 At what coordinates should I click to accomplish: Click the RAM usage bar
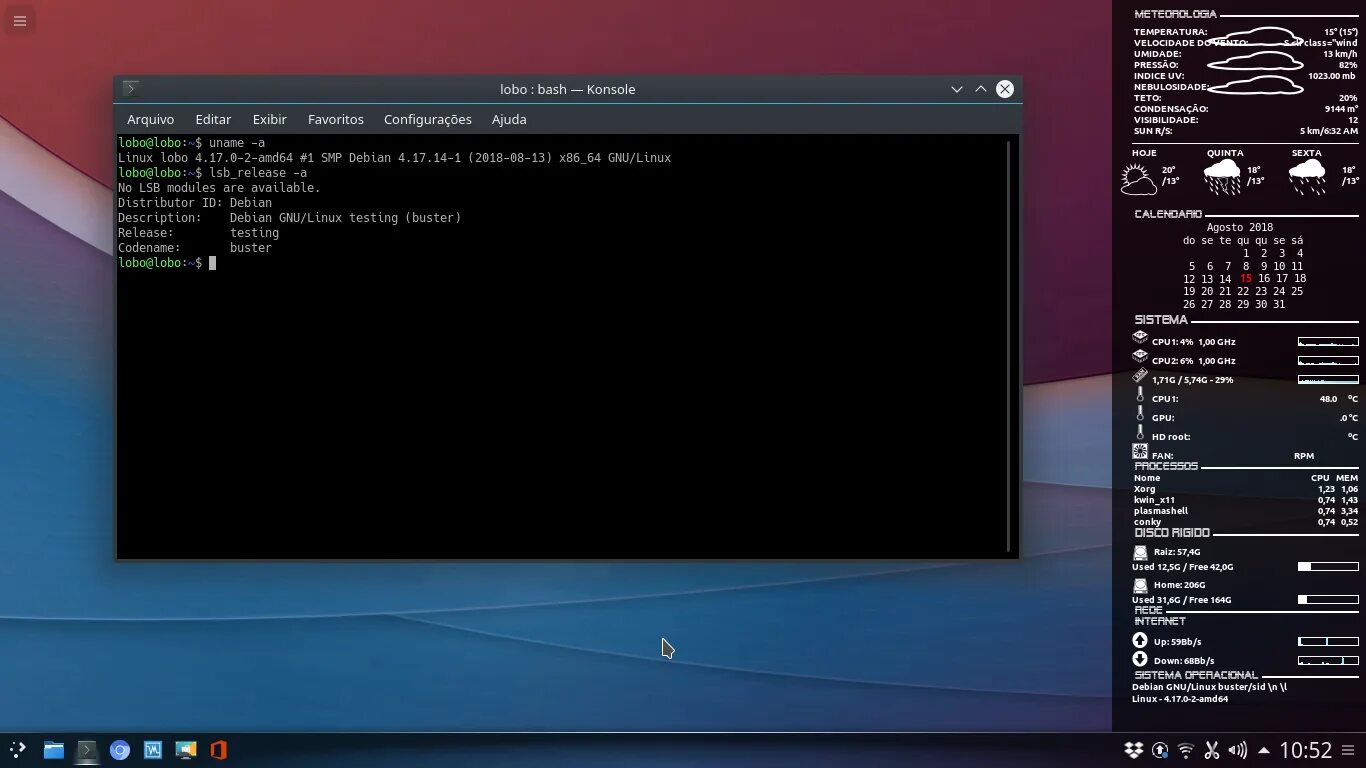pyautogui.click(x=1328, y=380)
